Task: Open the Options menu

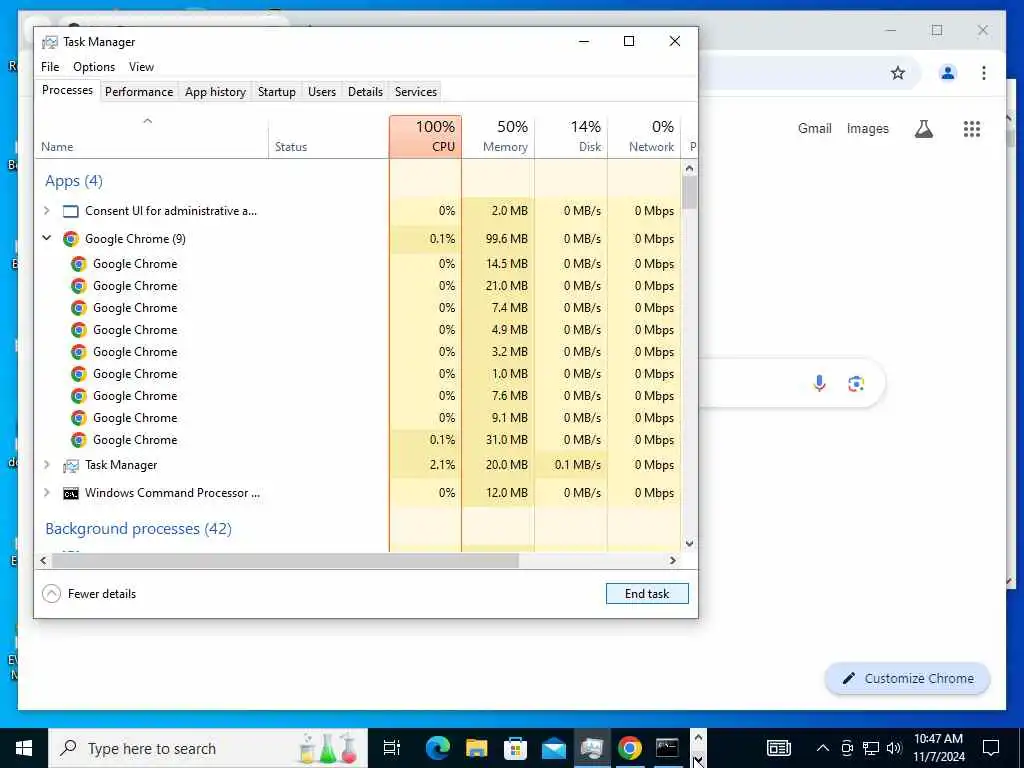Action: click(94, 67)
